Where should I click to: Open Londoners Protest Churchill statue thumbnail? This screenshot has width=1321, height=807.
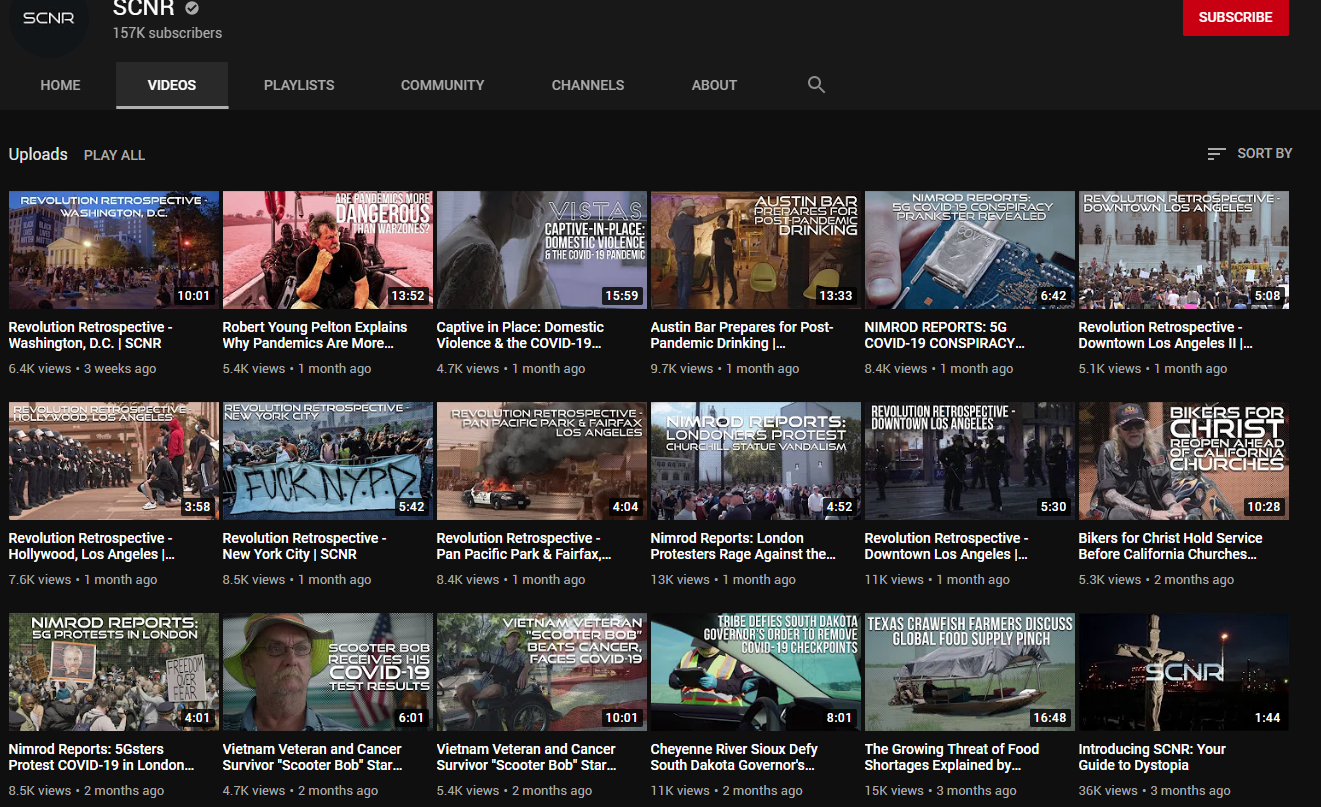(x=756, y=461)
